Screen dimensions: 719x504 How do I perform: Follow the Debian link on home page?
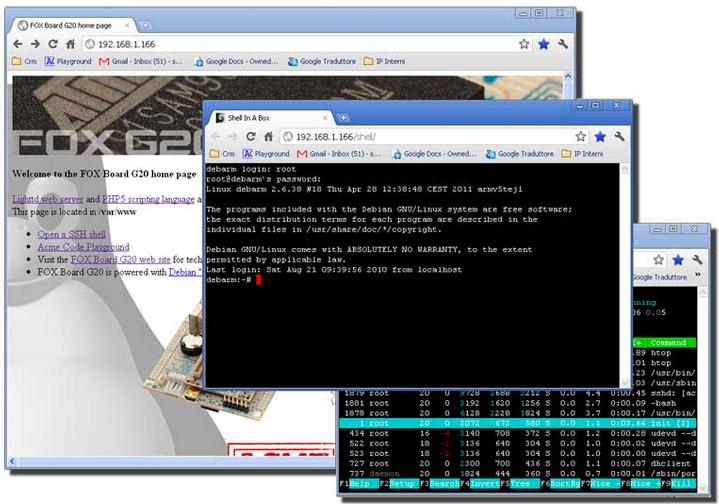tap(185, 272)
